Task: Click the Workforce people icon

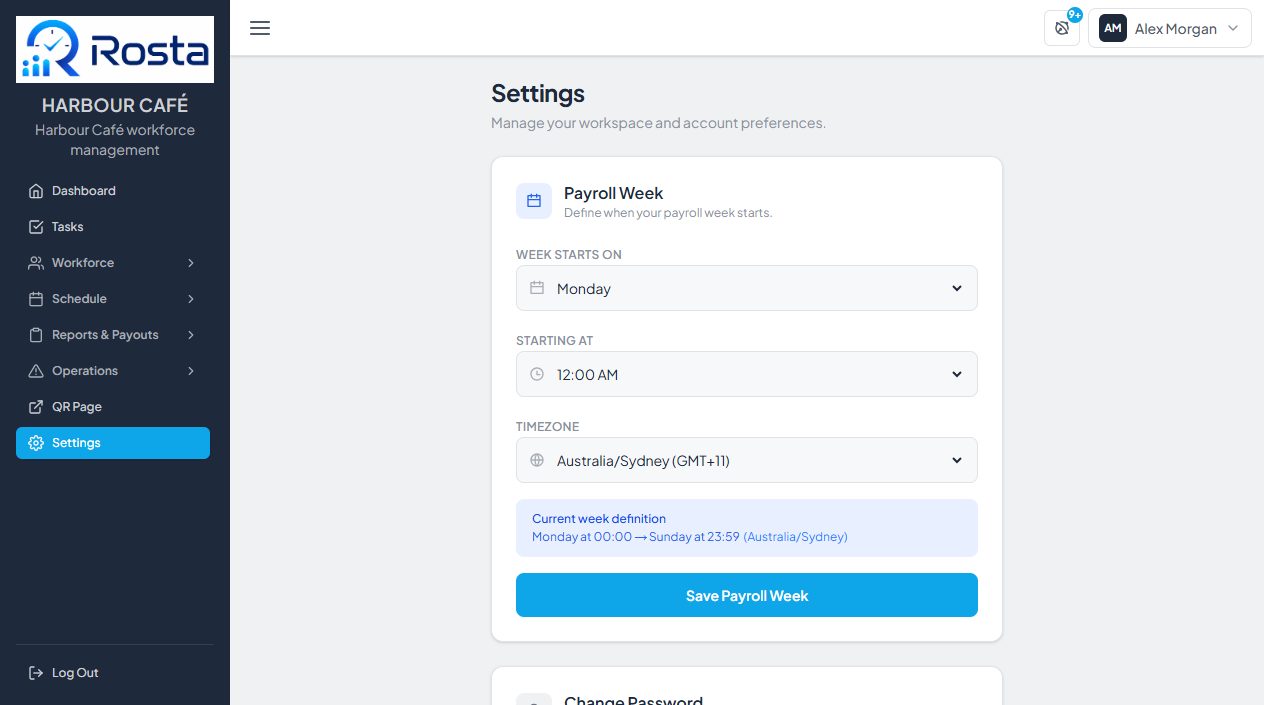Action: coord(36,263)
